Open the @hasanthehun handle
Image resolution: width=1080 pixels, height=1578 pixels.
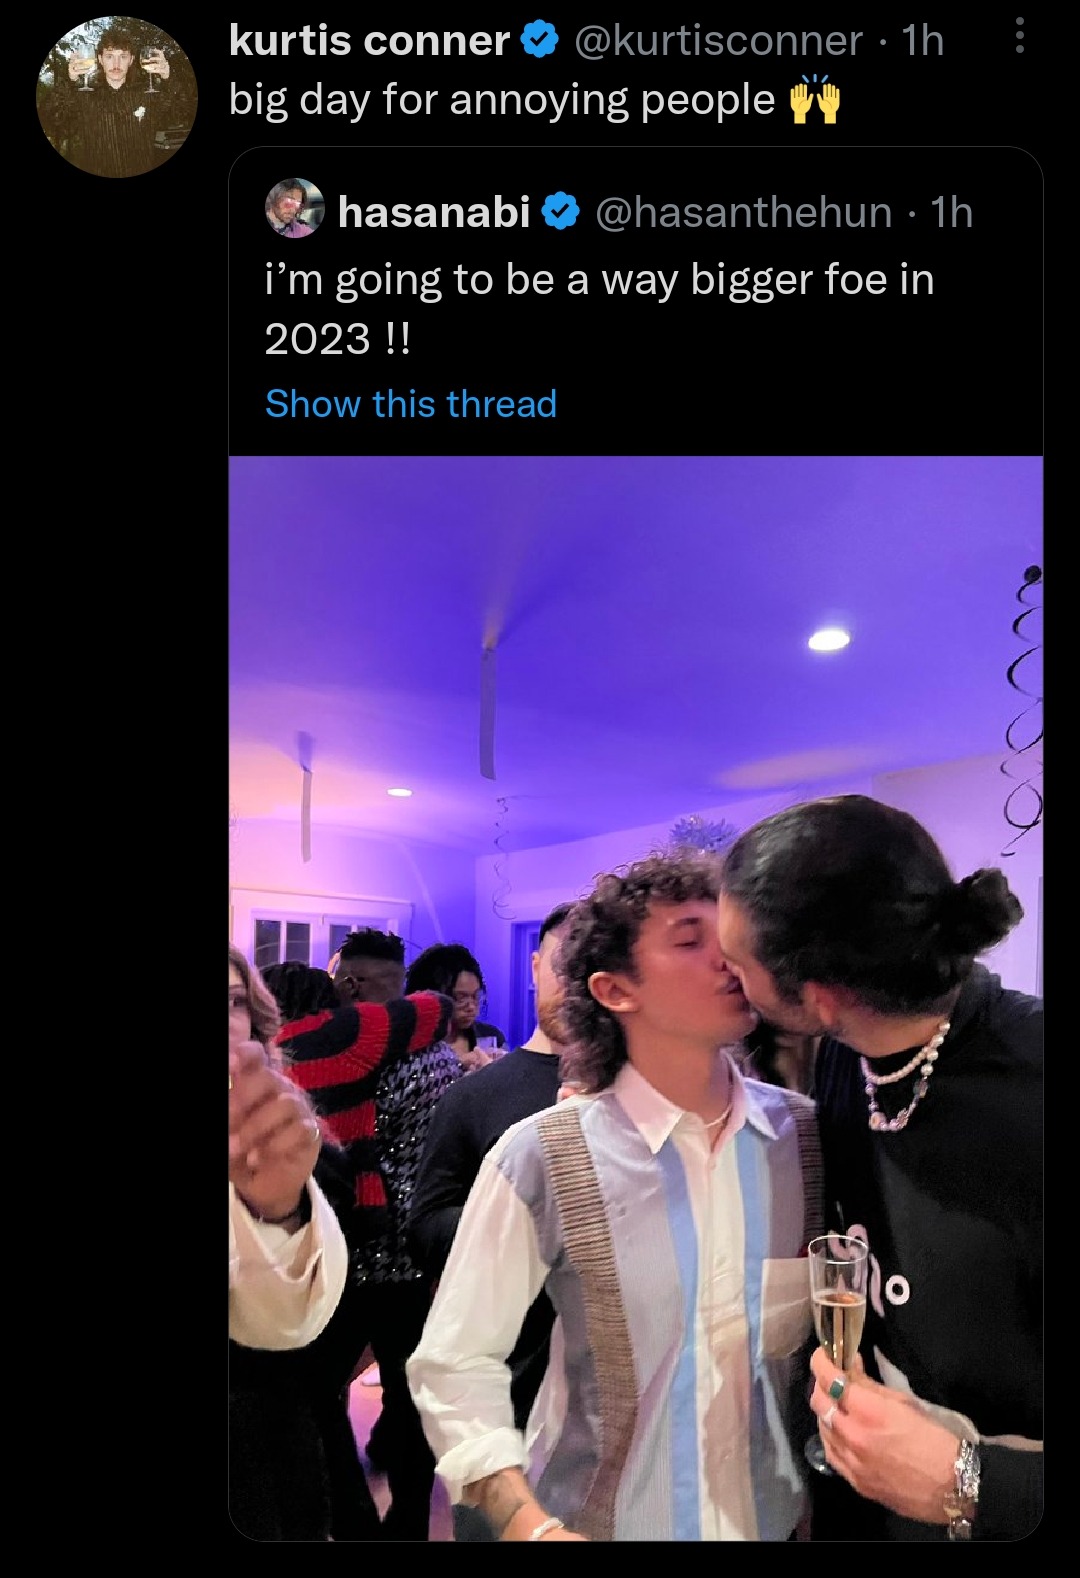pos(743,212)
